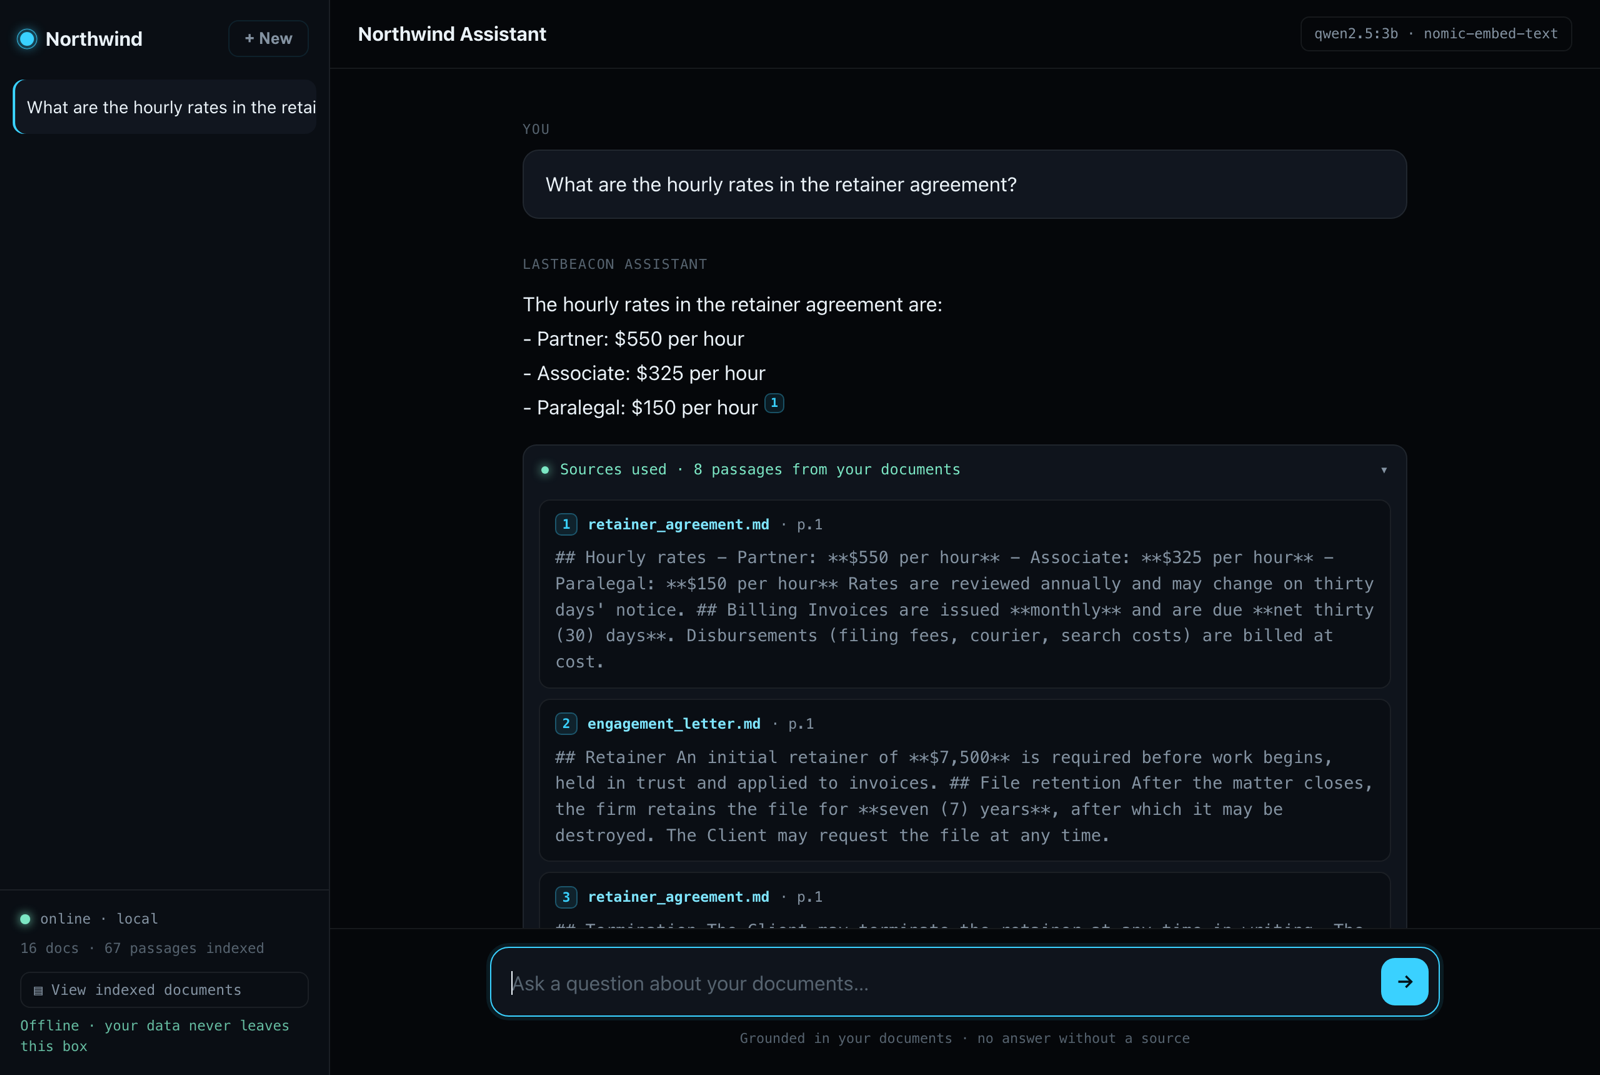This screenshot has width=1600, height=1075.
Task: Collapse the Sources used panel arrow
Action: click(x=1384, y=470)
